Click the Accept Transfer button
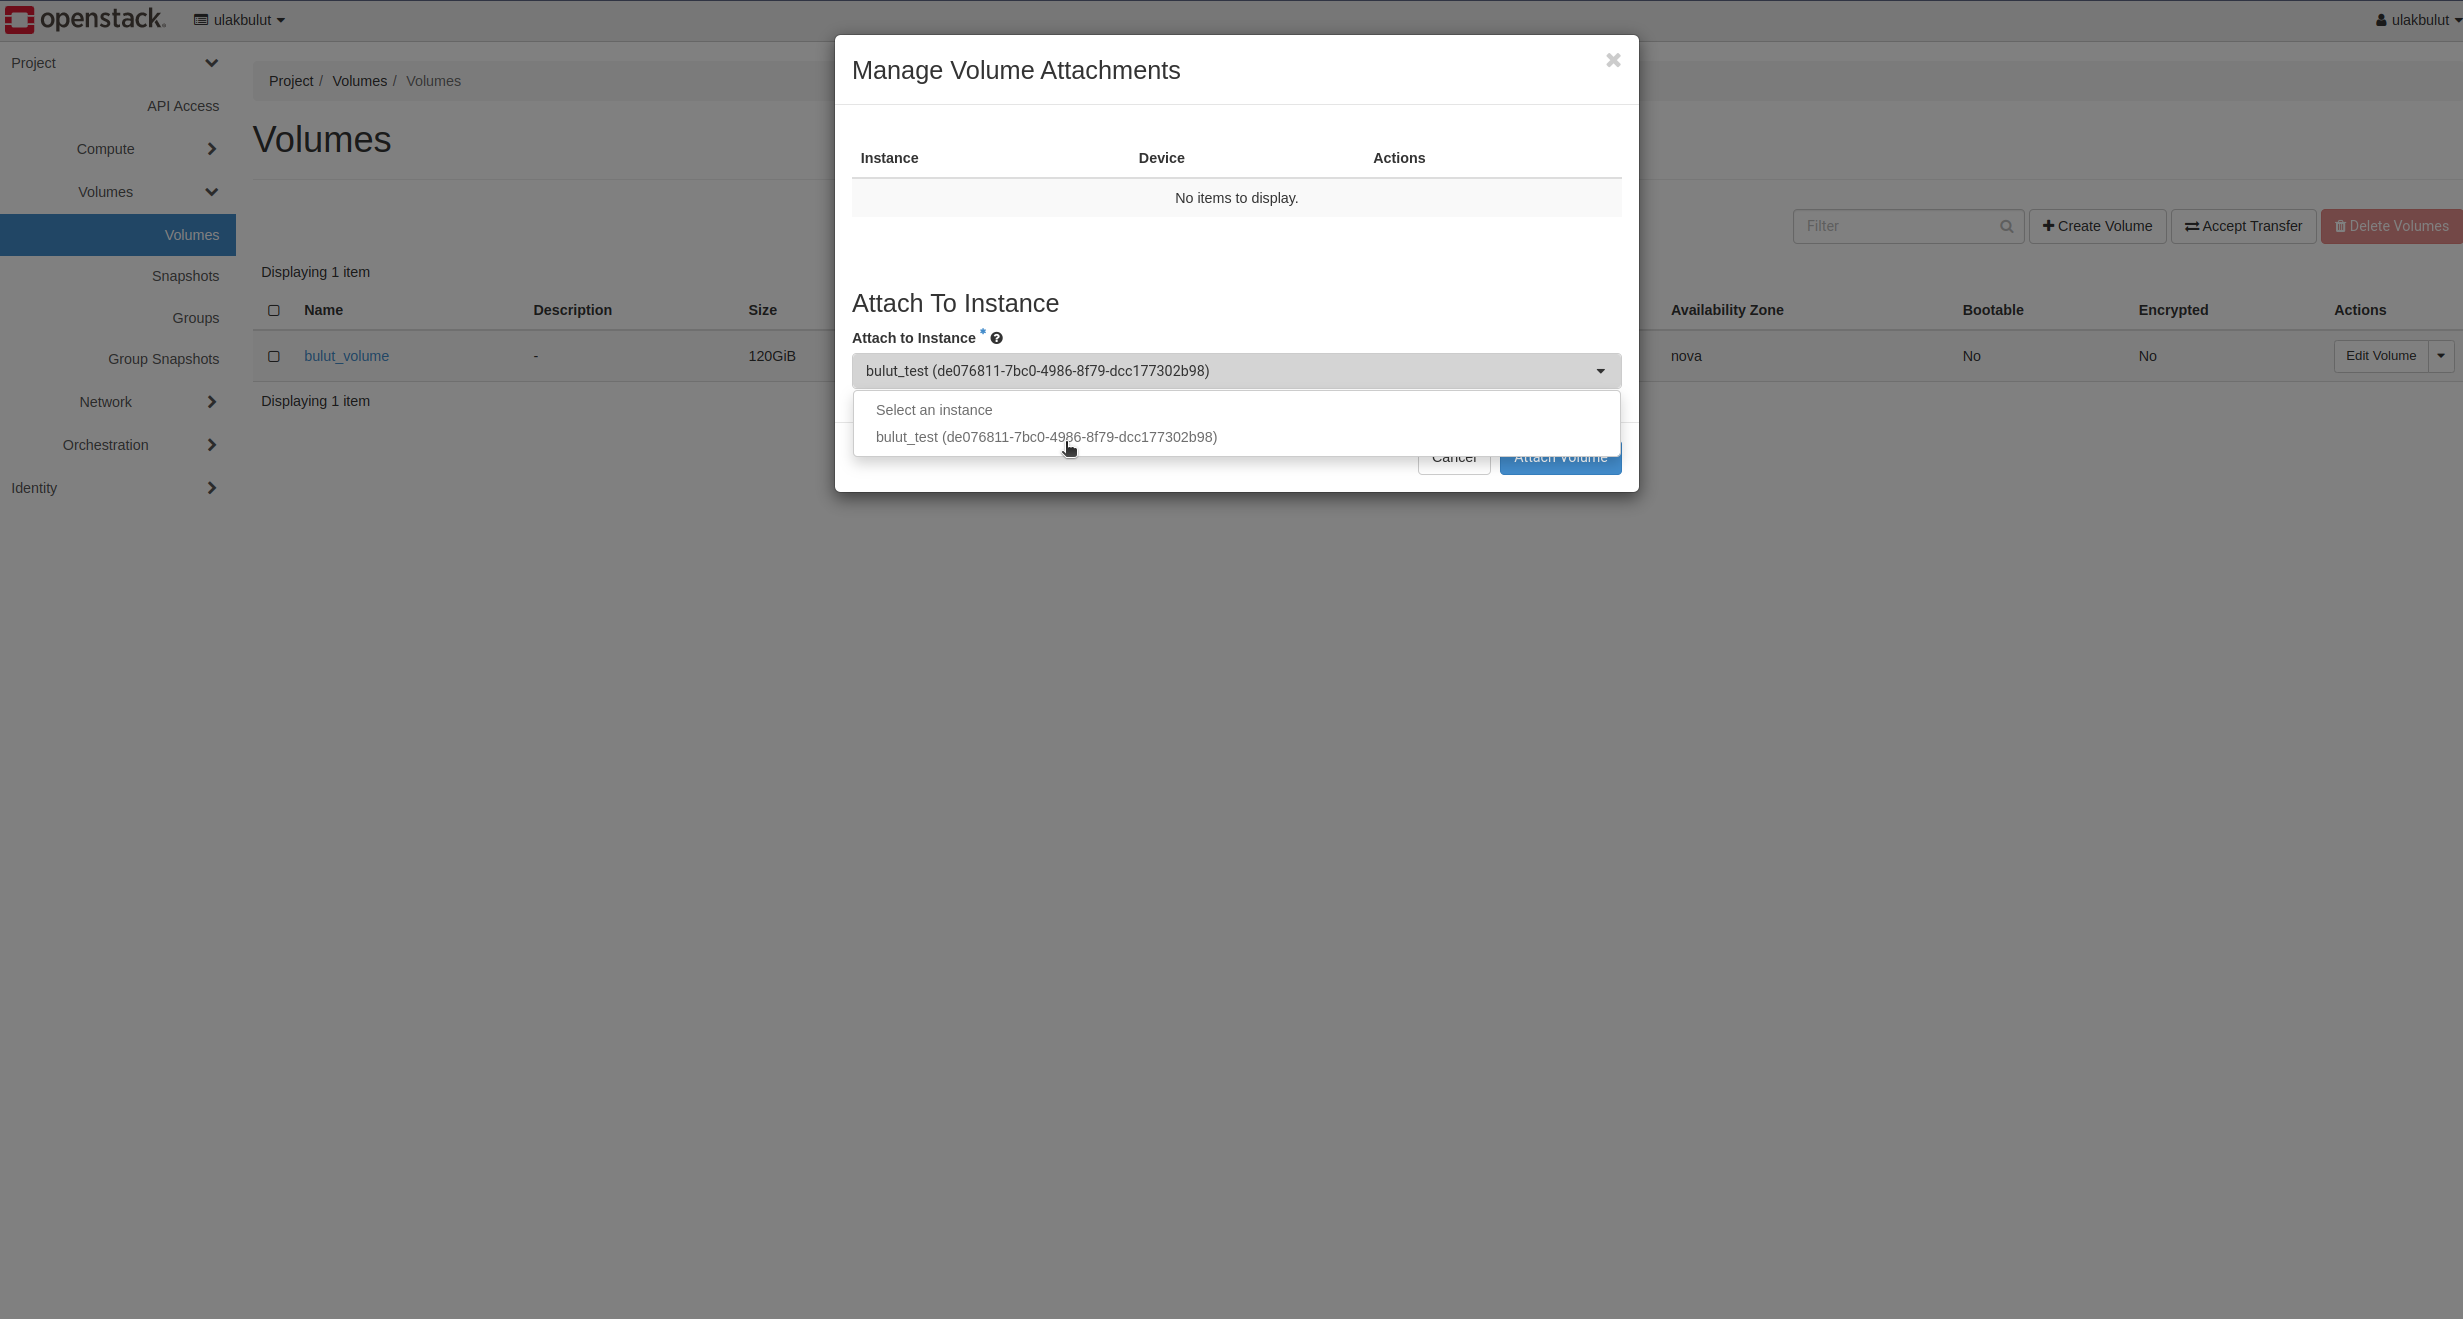The height and width of the screenshot is (1319, 2463). click(x=2243, y=226)
